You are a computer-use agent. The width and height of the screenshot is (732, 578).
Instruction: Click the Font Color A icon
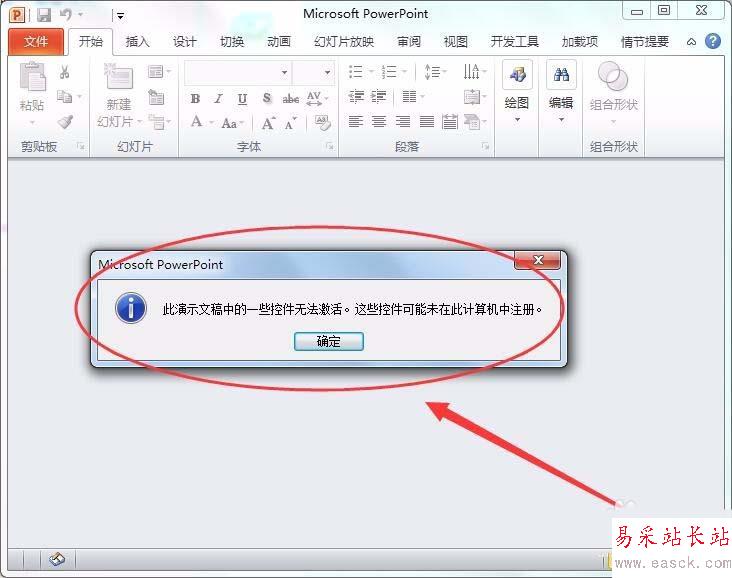(x=197, y=122)
